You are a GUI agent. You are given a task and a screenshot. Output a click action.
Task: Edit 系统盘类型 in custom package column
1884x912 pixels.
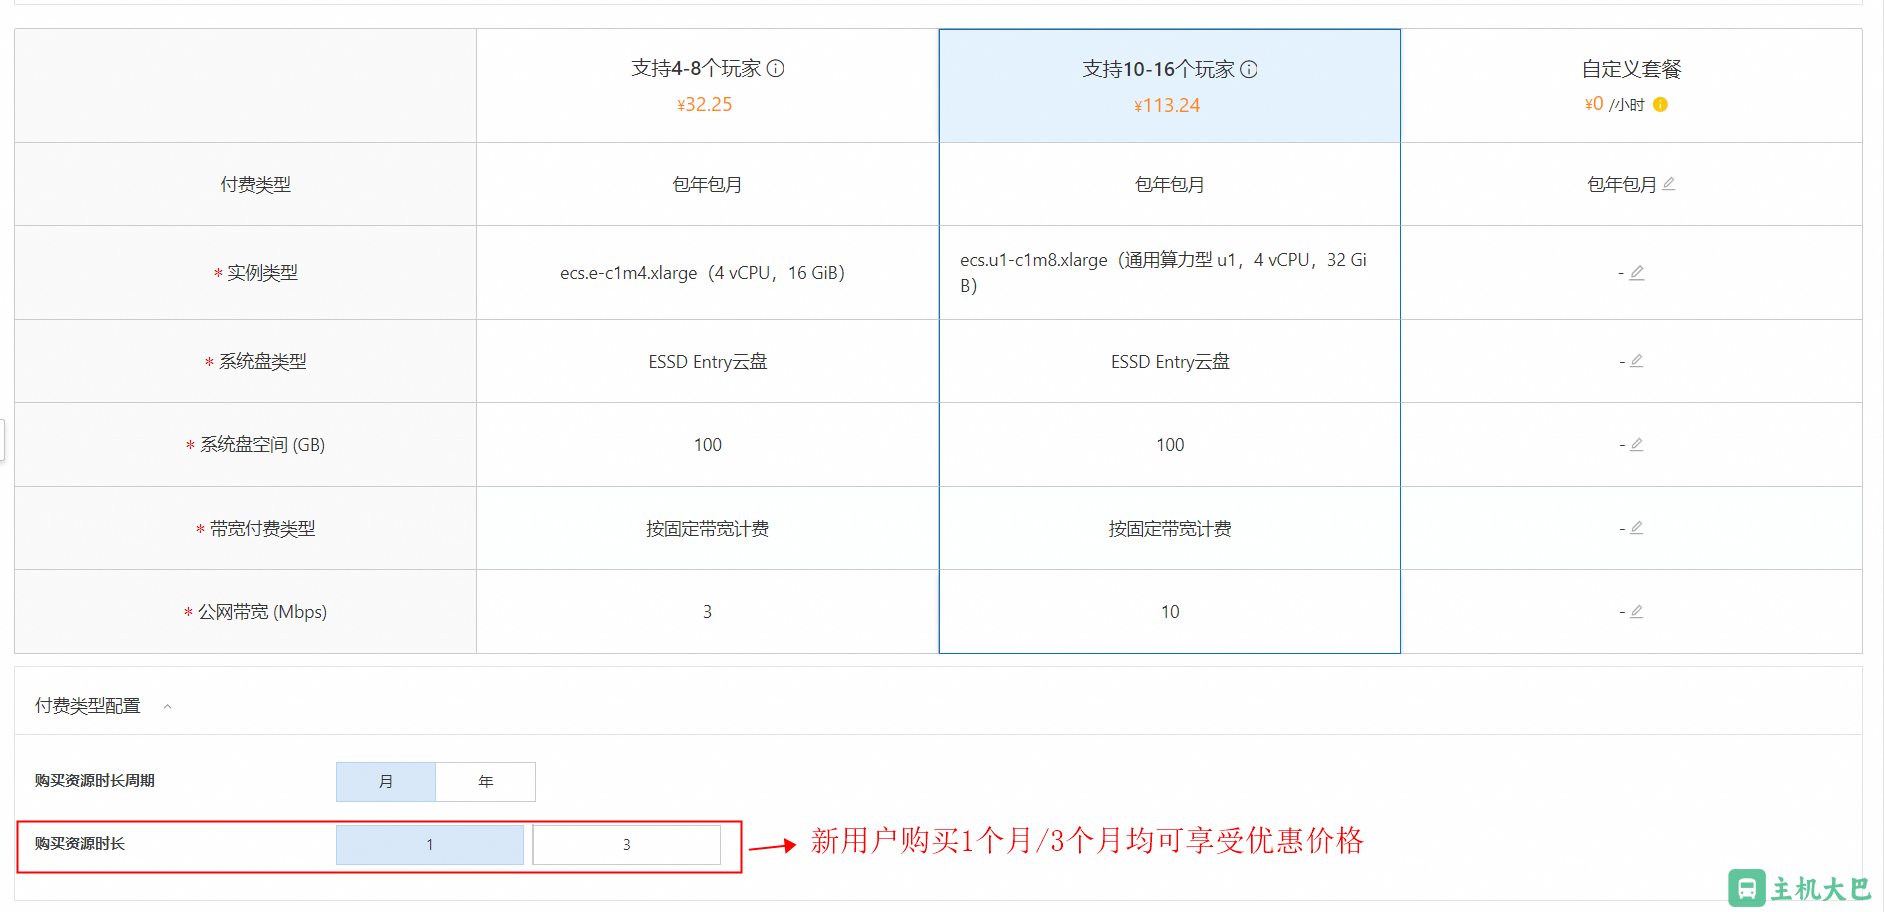(x=1637, y=361)
